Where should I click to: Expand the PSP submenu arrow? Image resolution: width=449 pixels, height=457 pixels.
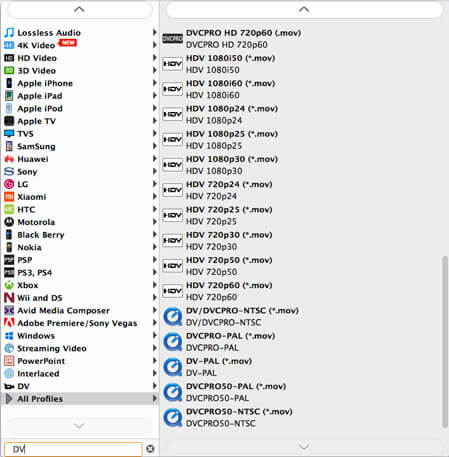[154, 260]
